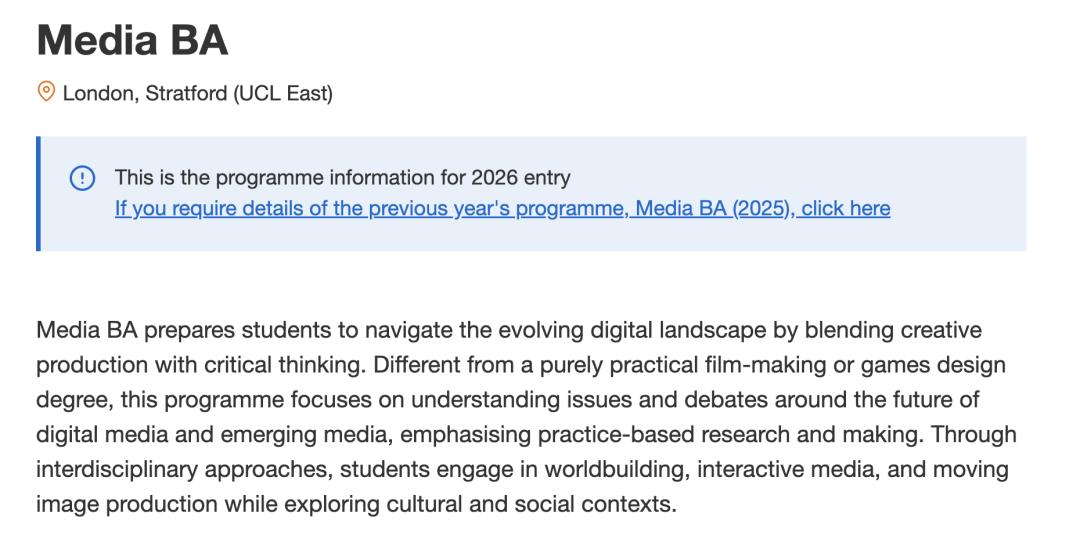
Task: Select the "London, Stratford (UCL East)" location text
Action: 198,93
